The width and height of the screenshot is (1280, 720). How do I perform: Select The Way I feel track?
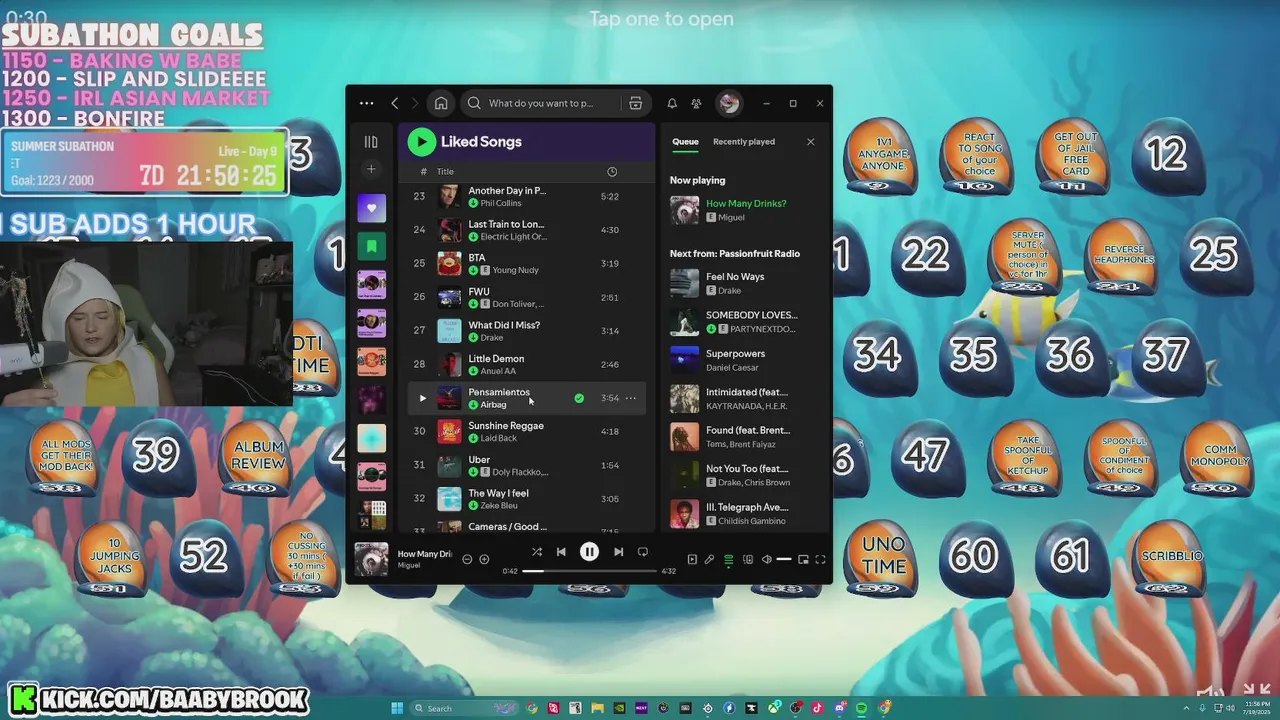coord(526,498)
